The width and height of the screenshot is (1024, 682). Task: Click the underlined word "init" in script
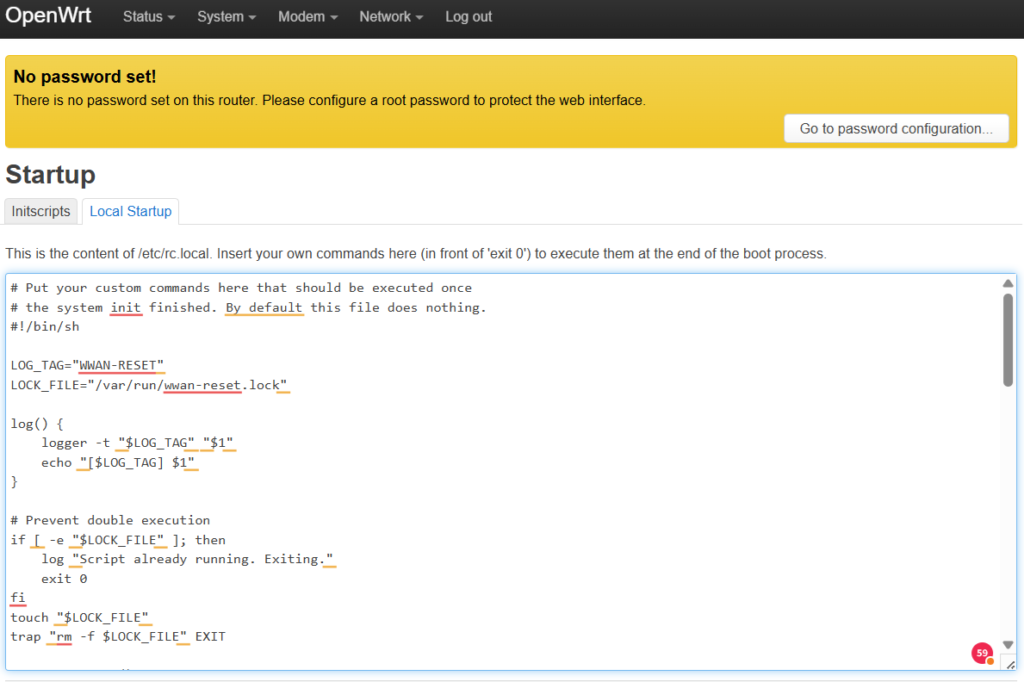tap(126, 307)
